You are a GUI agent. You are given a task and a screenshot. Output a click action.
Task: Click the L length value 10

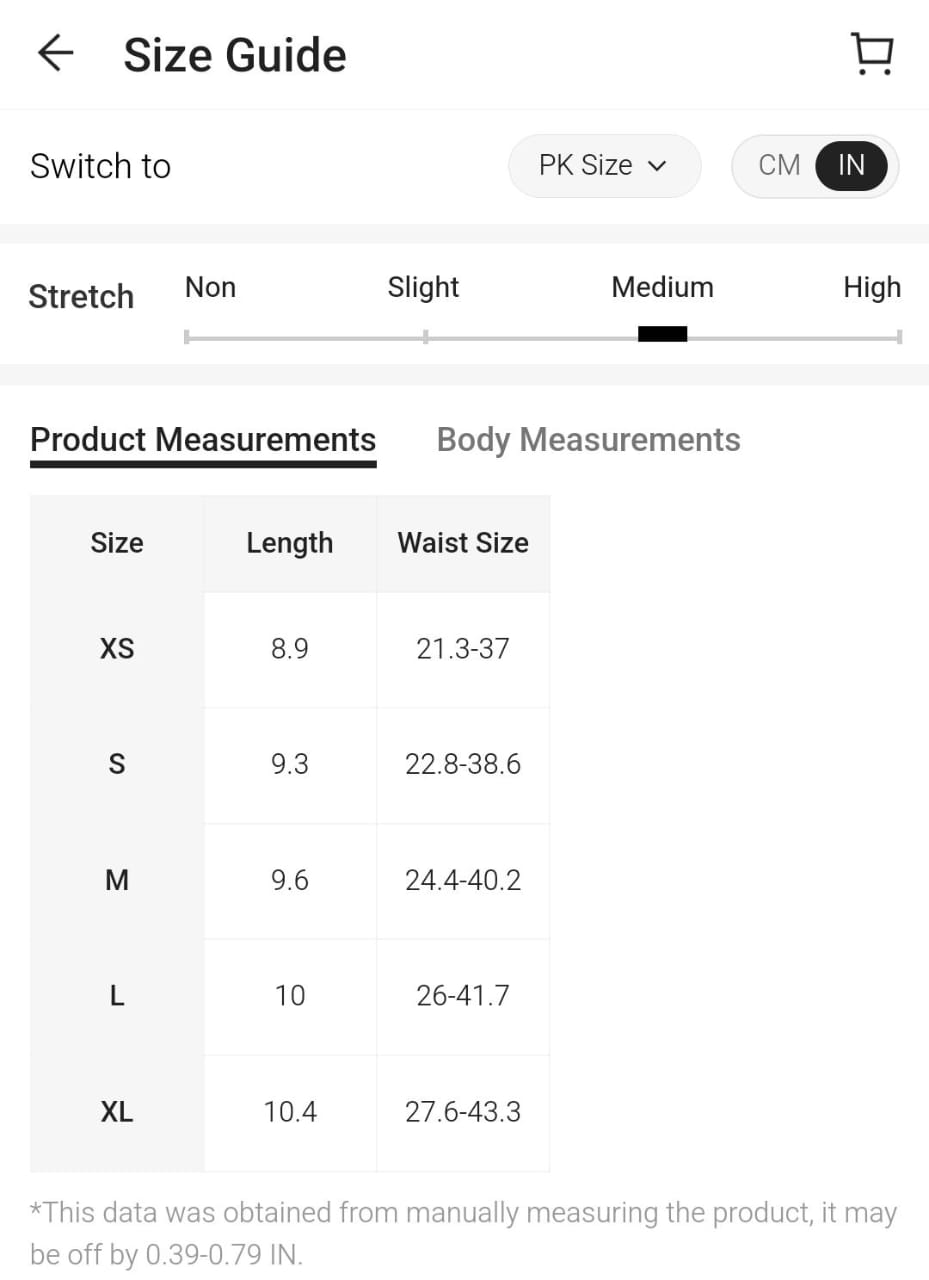(290, 996)
